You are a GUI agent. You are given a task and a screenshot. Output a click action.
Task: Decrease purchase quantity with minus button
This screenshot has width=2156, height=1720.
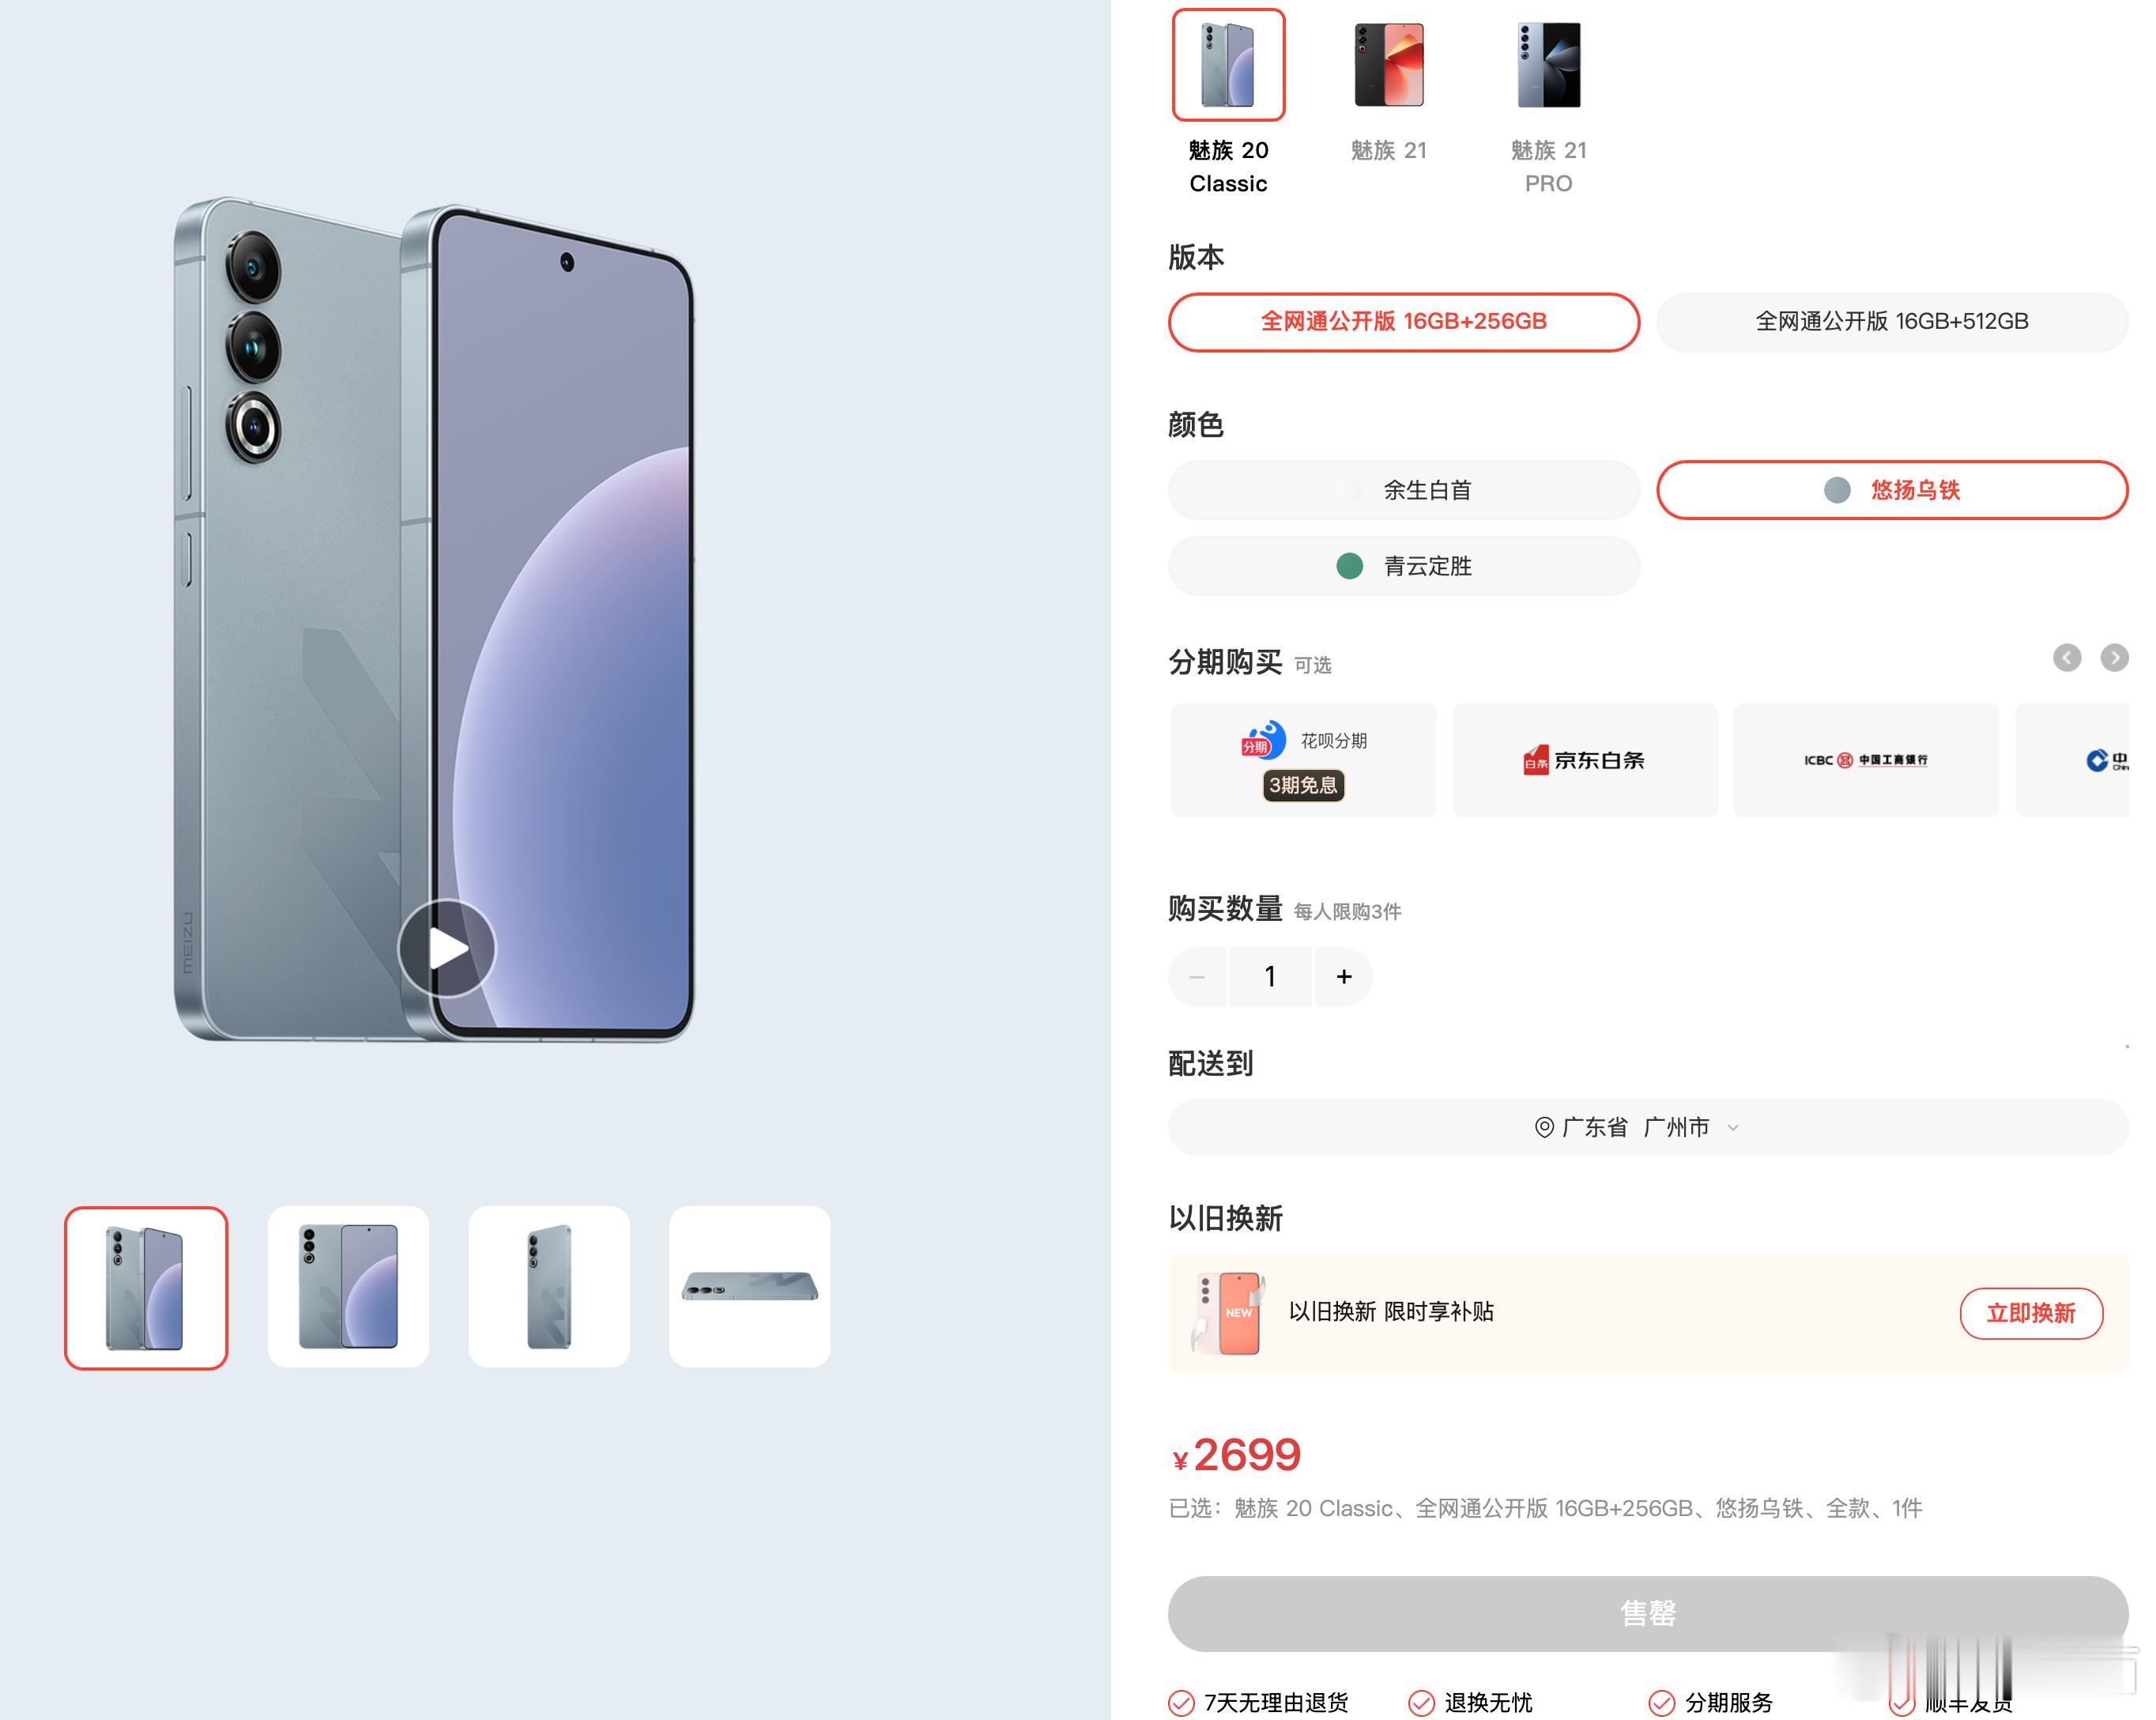(x=1197, y=976)
